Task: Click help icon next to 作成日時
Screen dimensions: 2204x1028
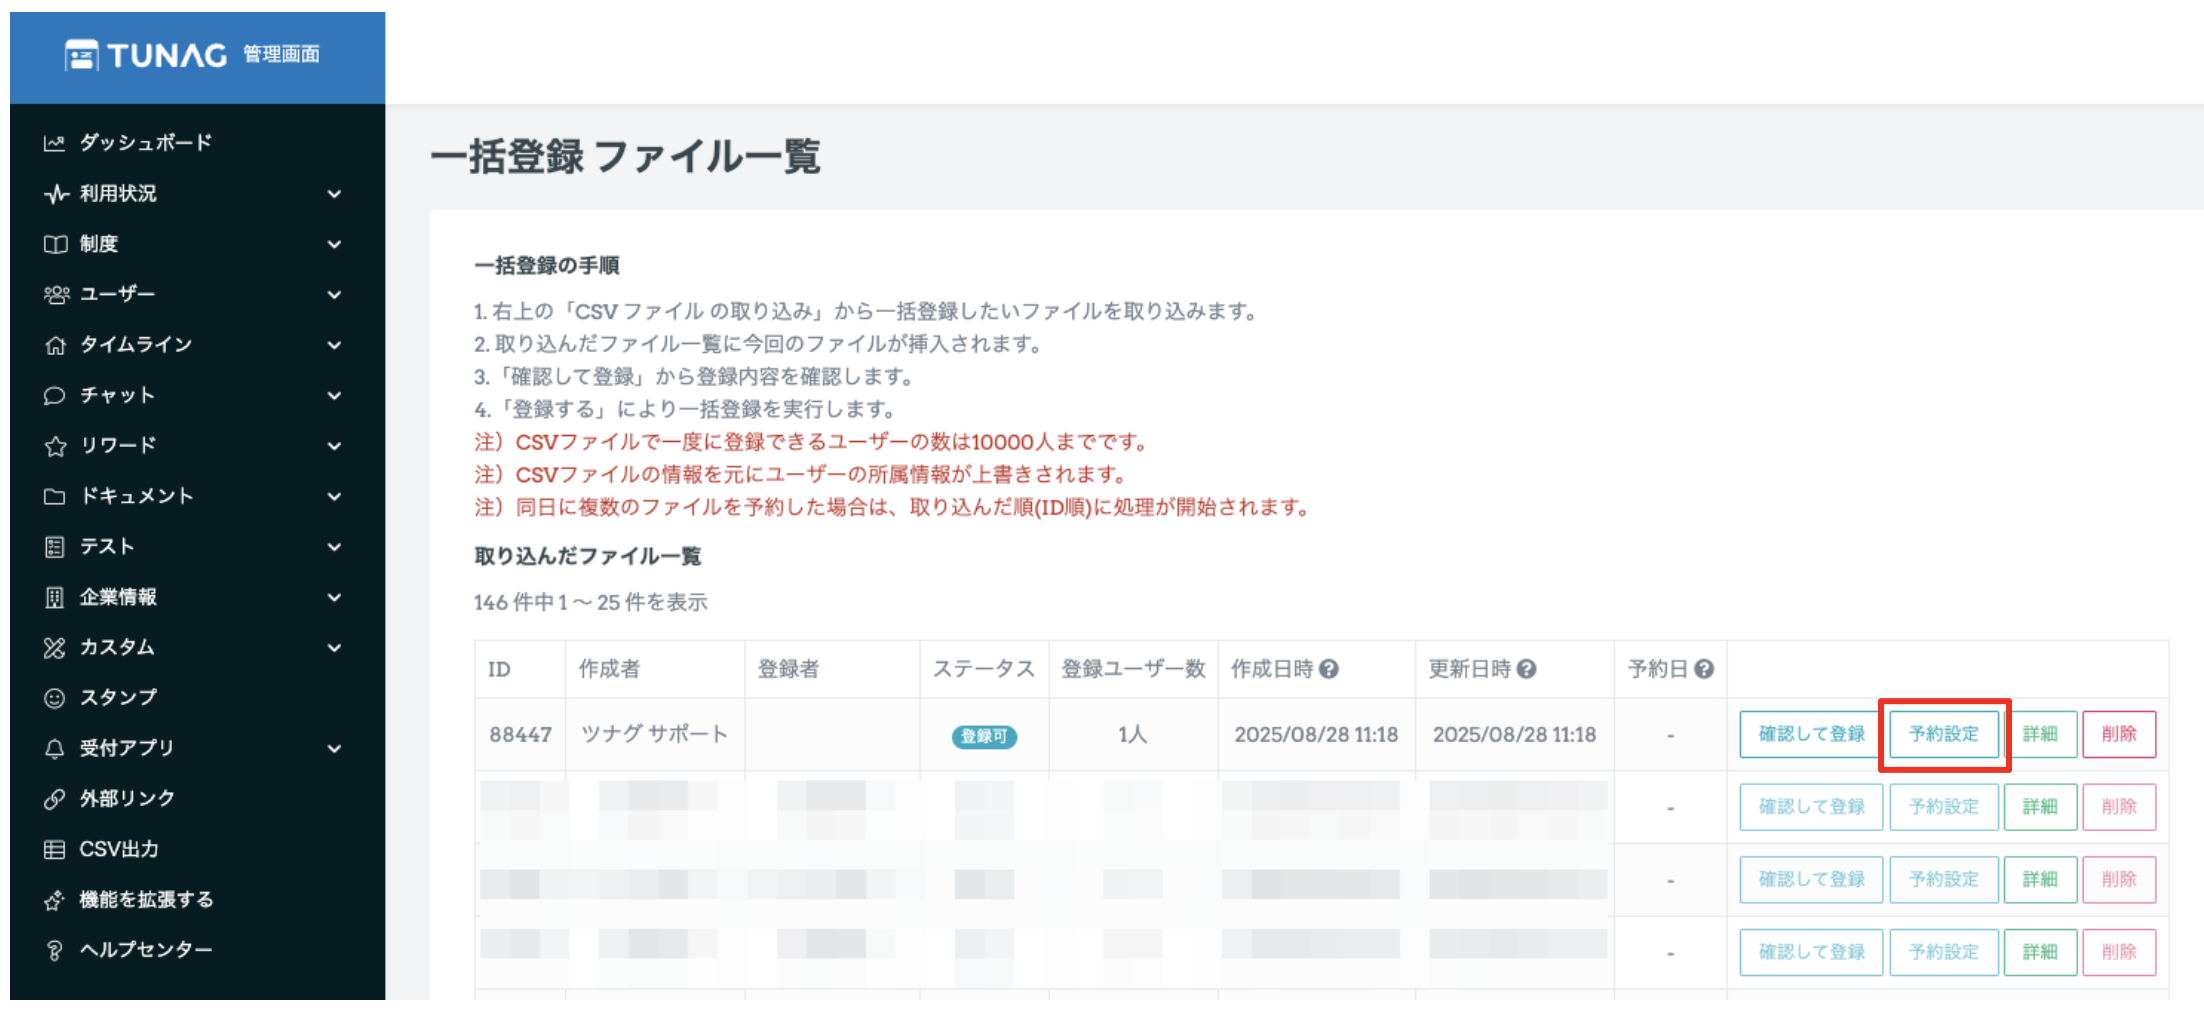Action: [x=1329, y=669]
